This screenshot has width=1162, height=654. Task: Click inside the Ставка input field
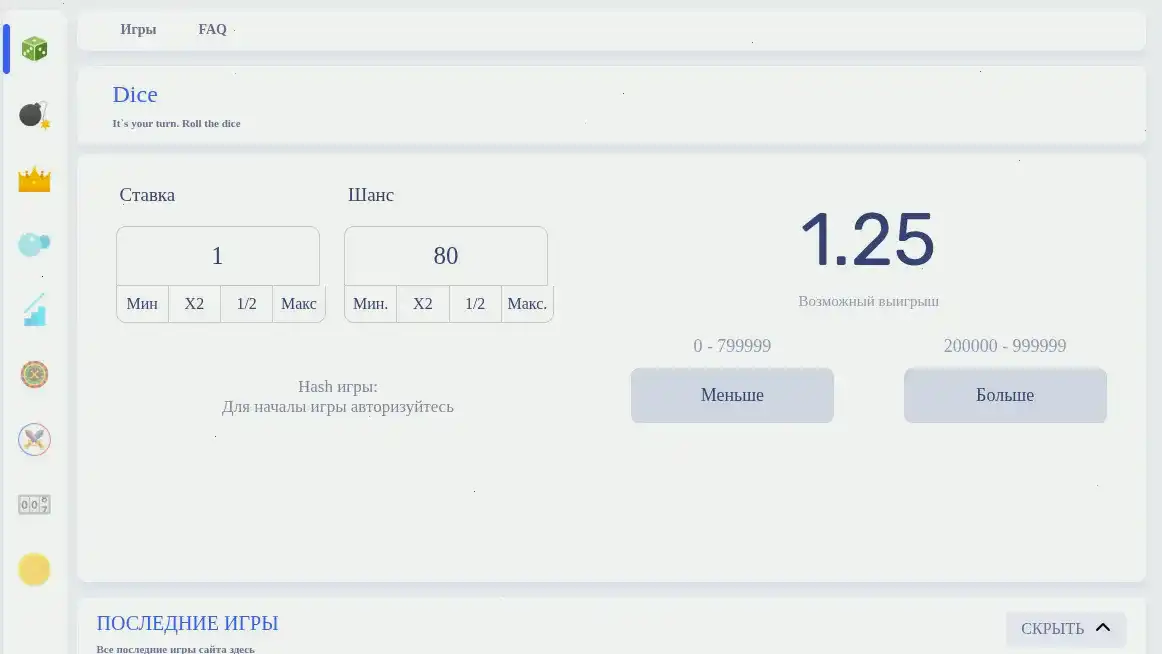(218, 256)
